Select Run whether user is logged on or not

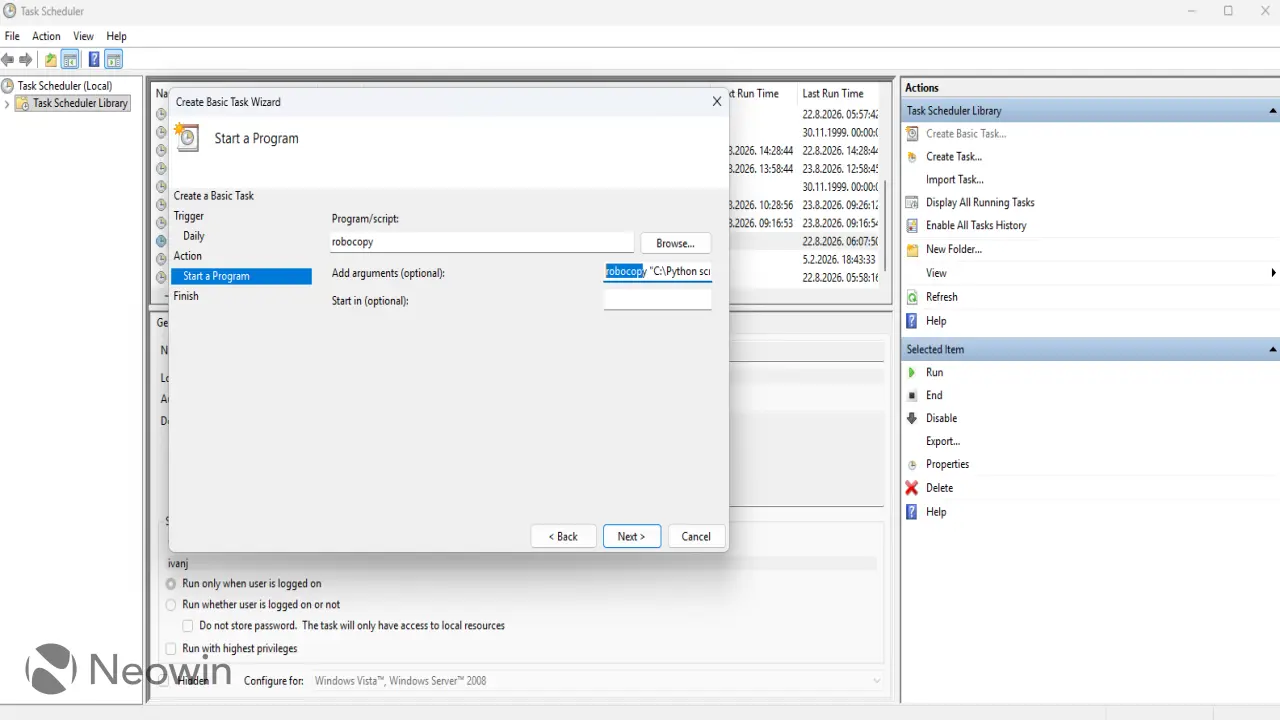click(x=171, y=605)
